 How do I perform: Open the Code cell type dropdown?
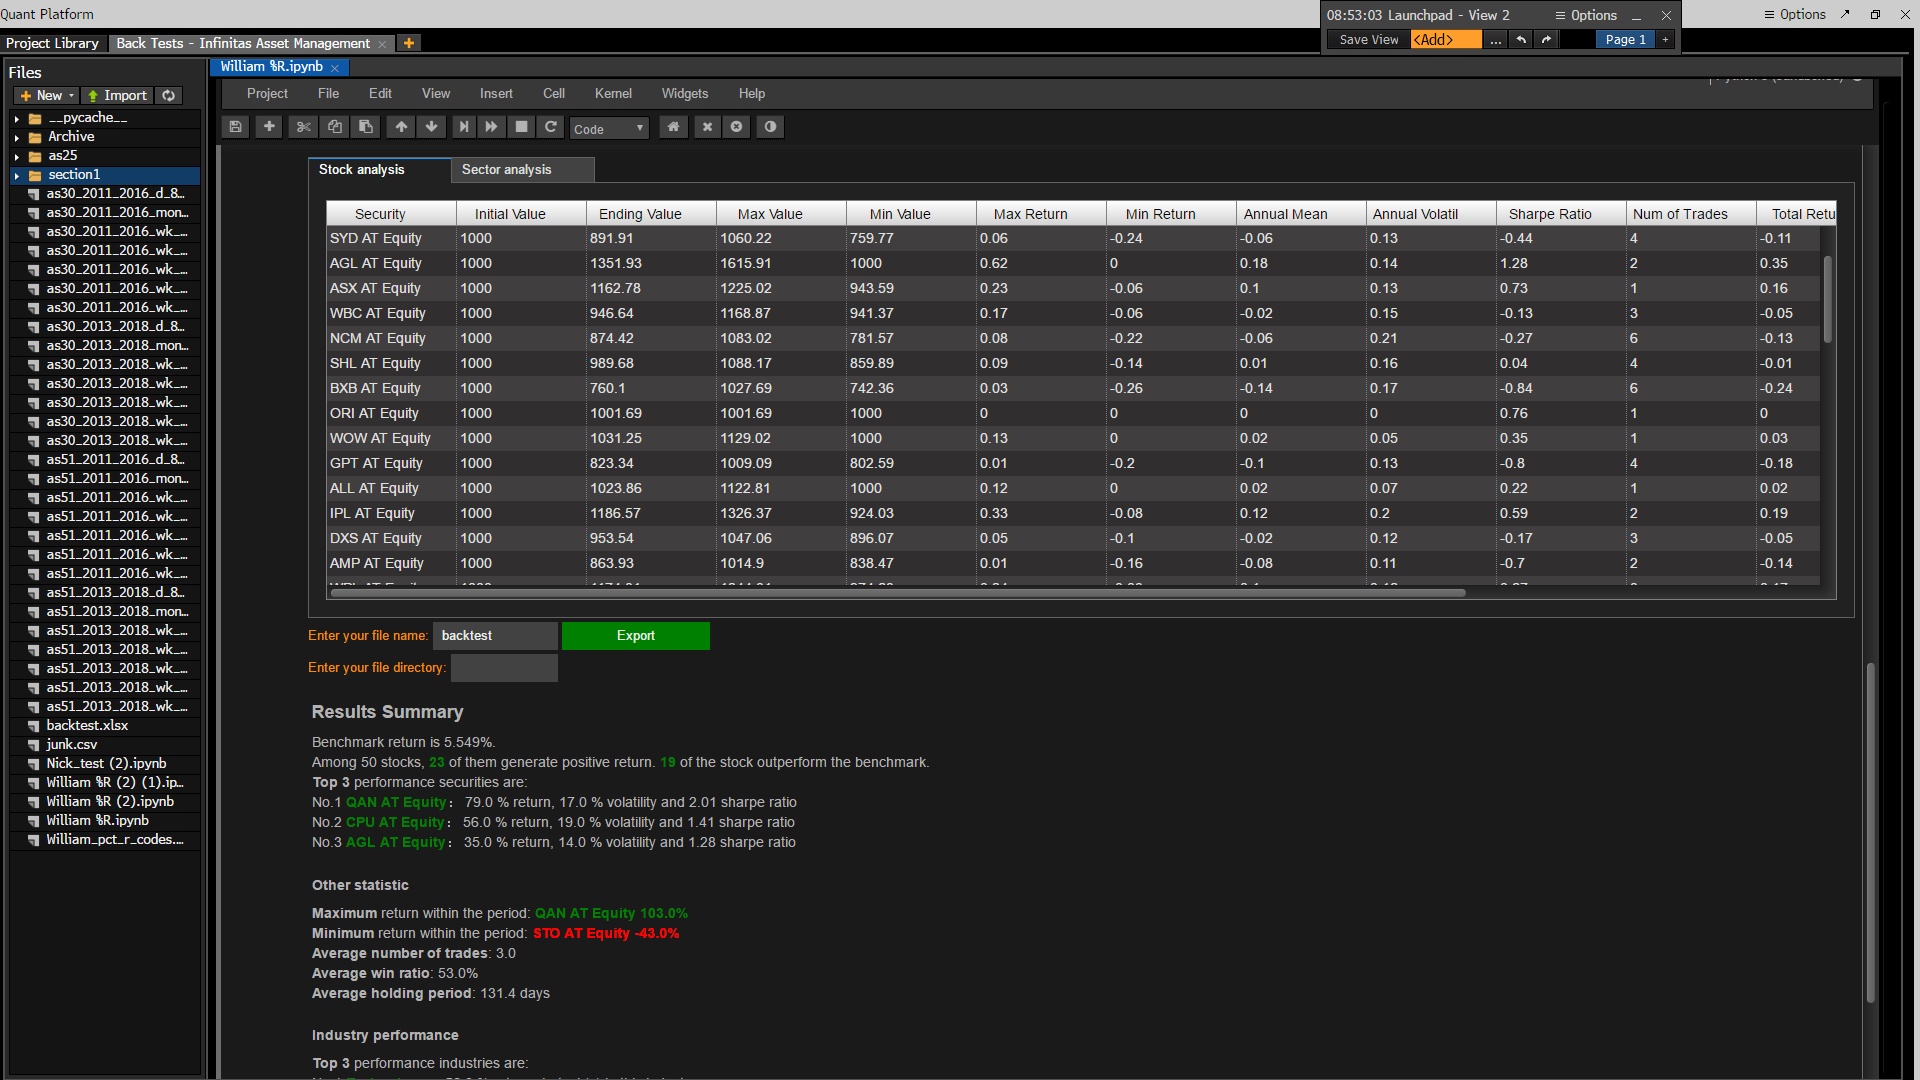609,129
